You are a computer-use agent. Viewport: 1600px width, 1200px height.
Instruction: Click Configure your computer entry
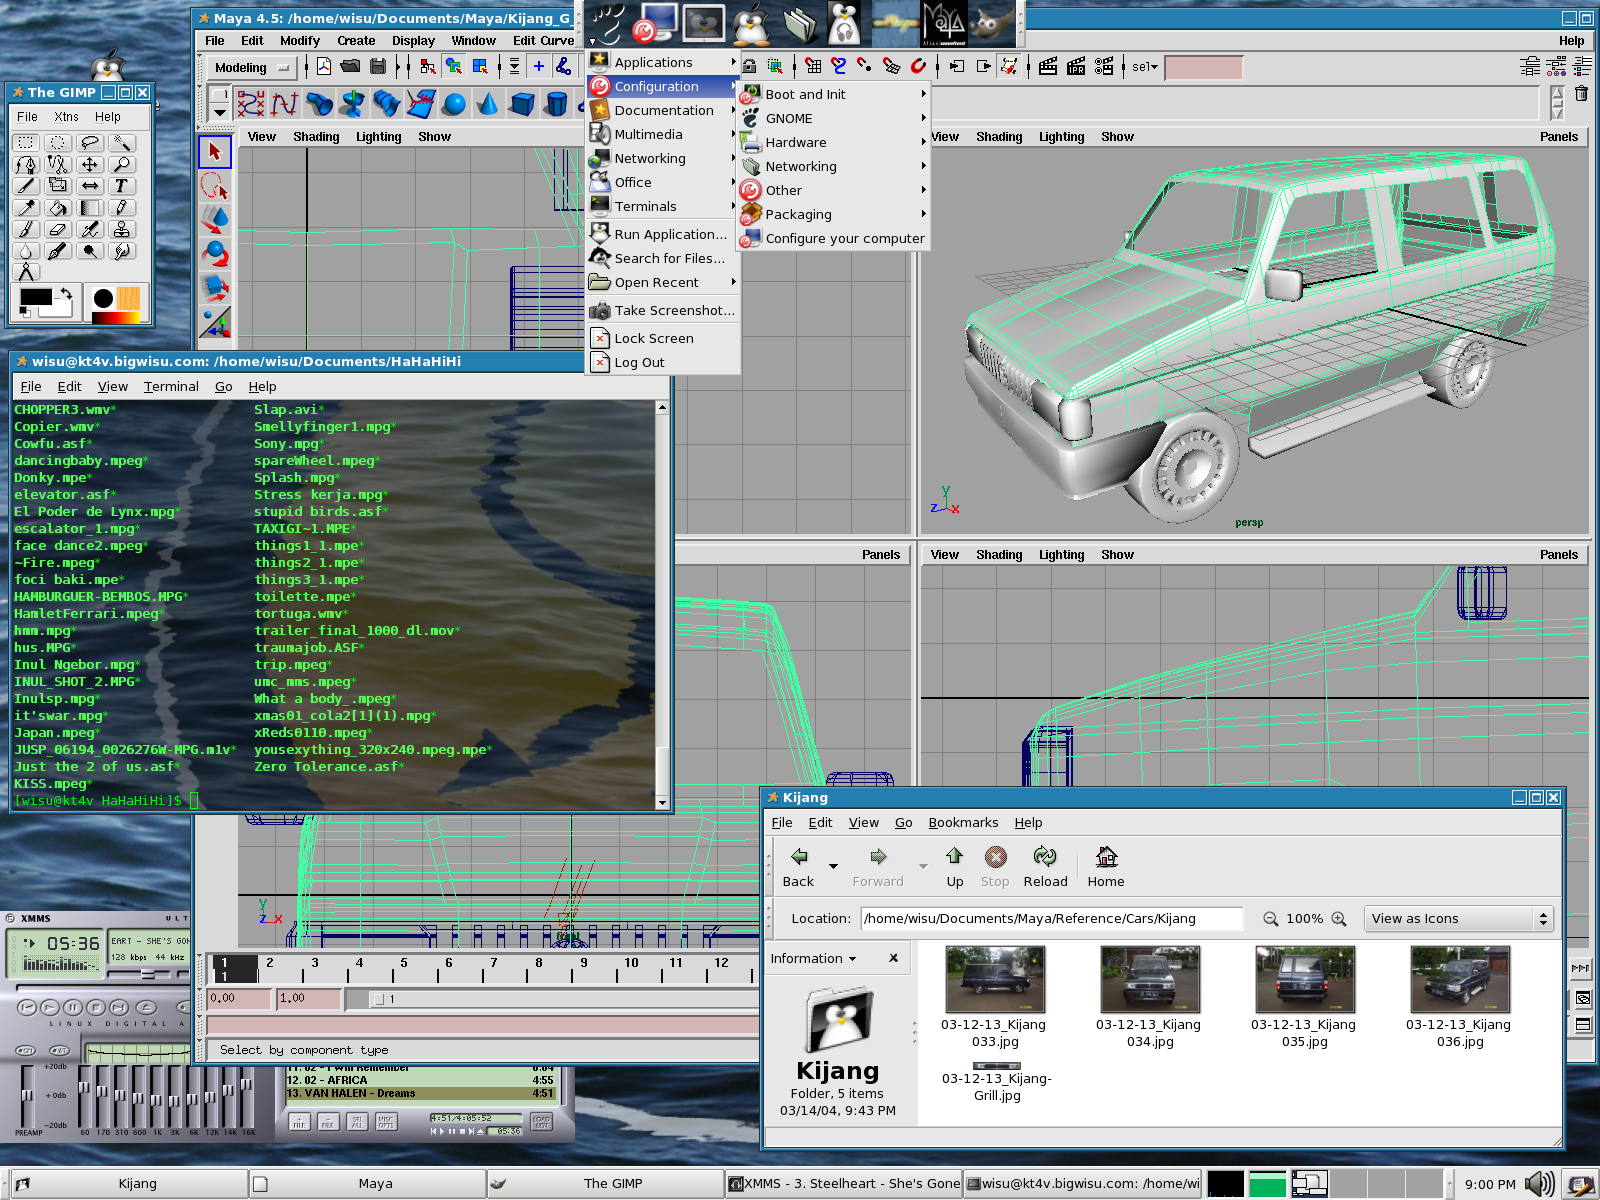click(x=833, y=238)
